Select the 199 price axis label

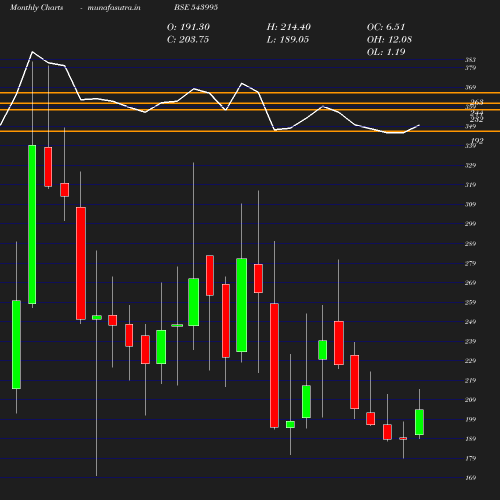point(470,419)
